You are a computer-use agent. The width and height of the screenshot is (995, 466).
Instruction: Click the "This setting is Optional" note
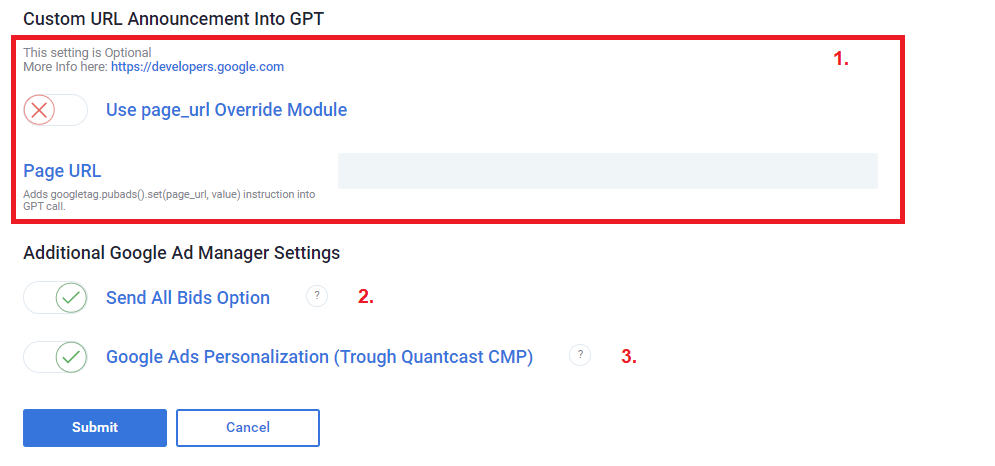[87, 53]
